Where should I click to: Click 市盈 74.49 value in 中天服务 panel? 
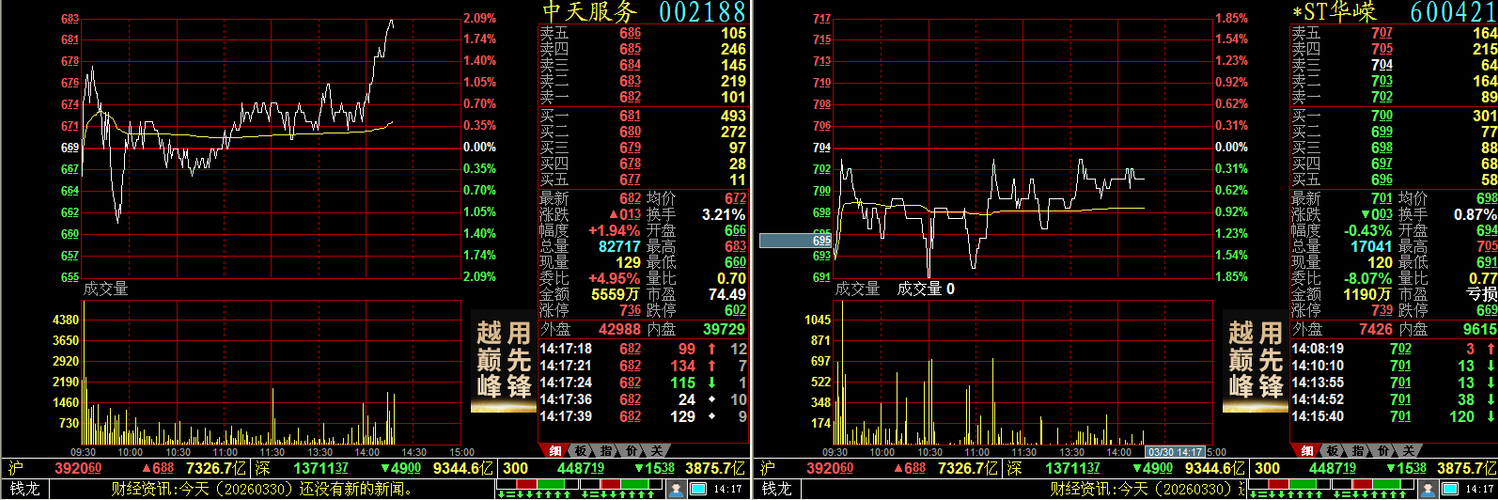[x=727, y=294]
